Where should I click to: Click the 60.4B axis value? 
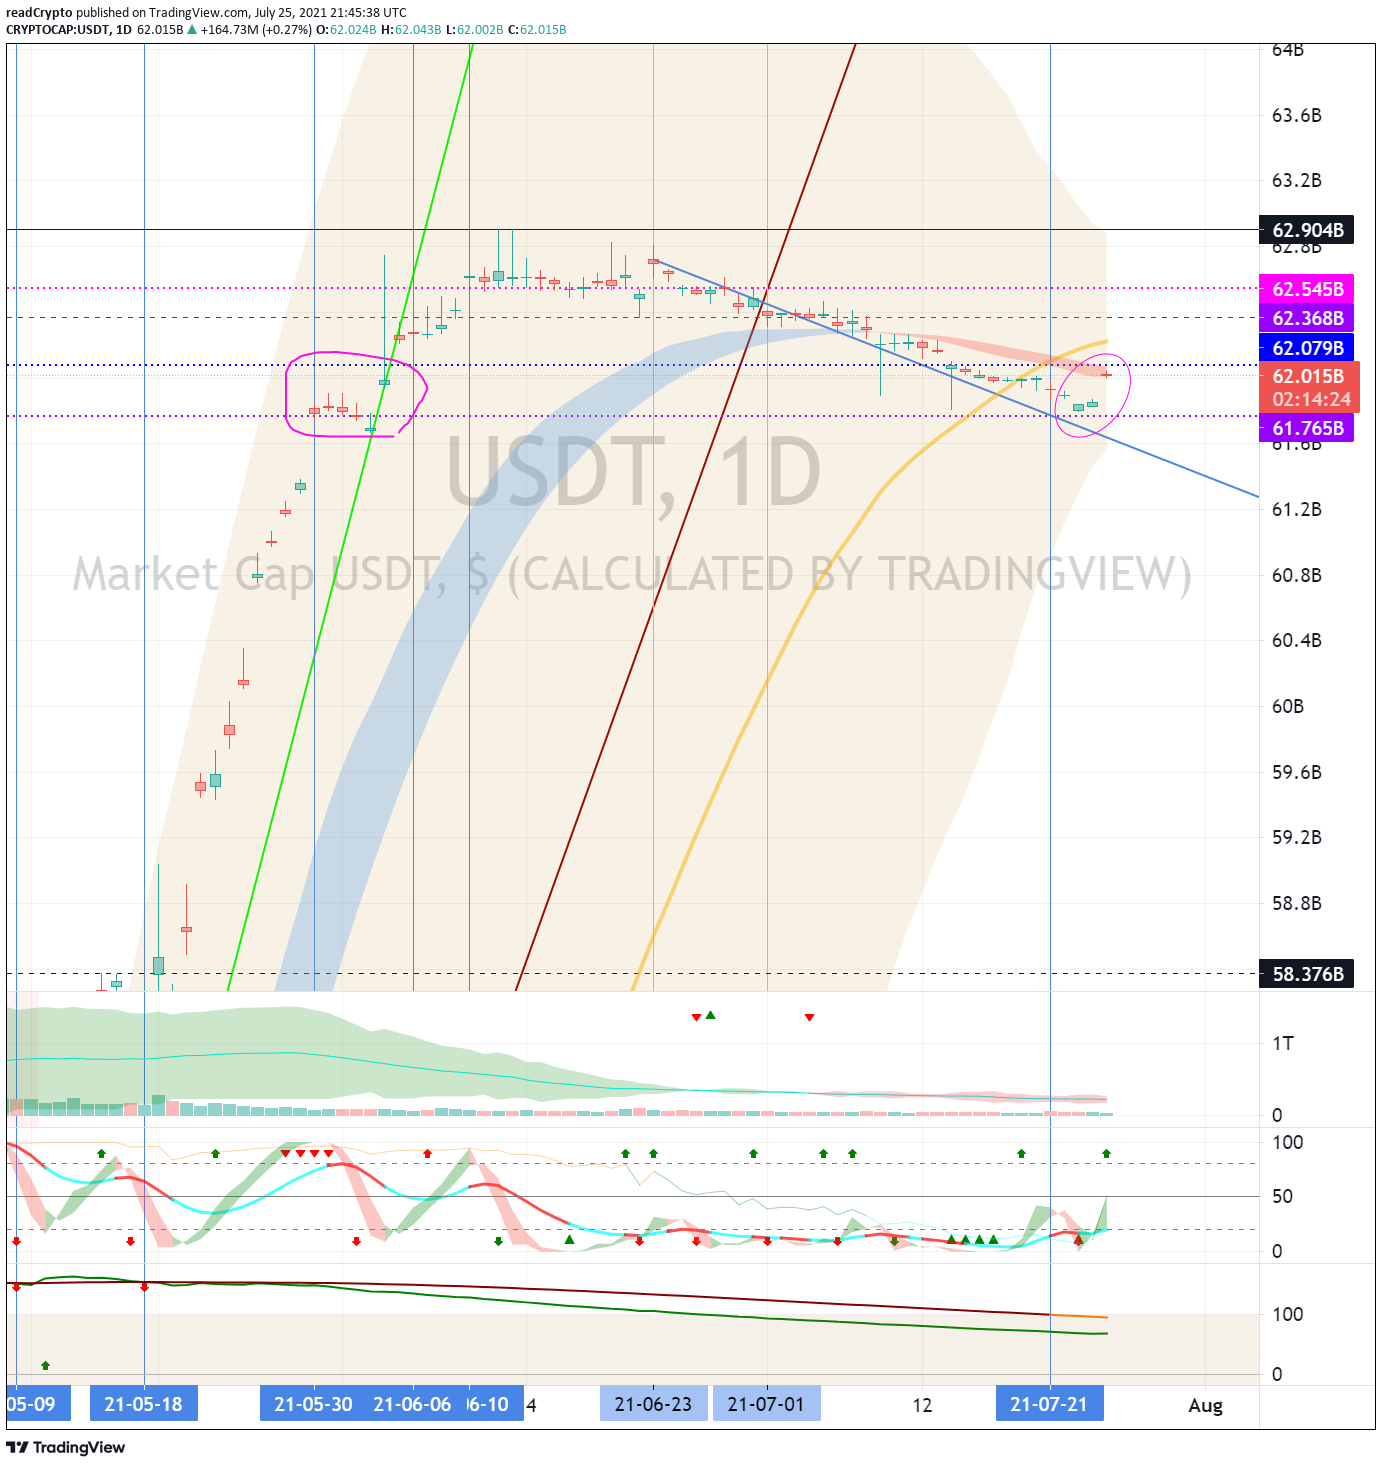[x=1296, y=640]
